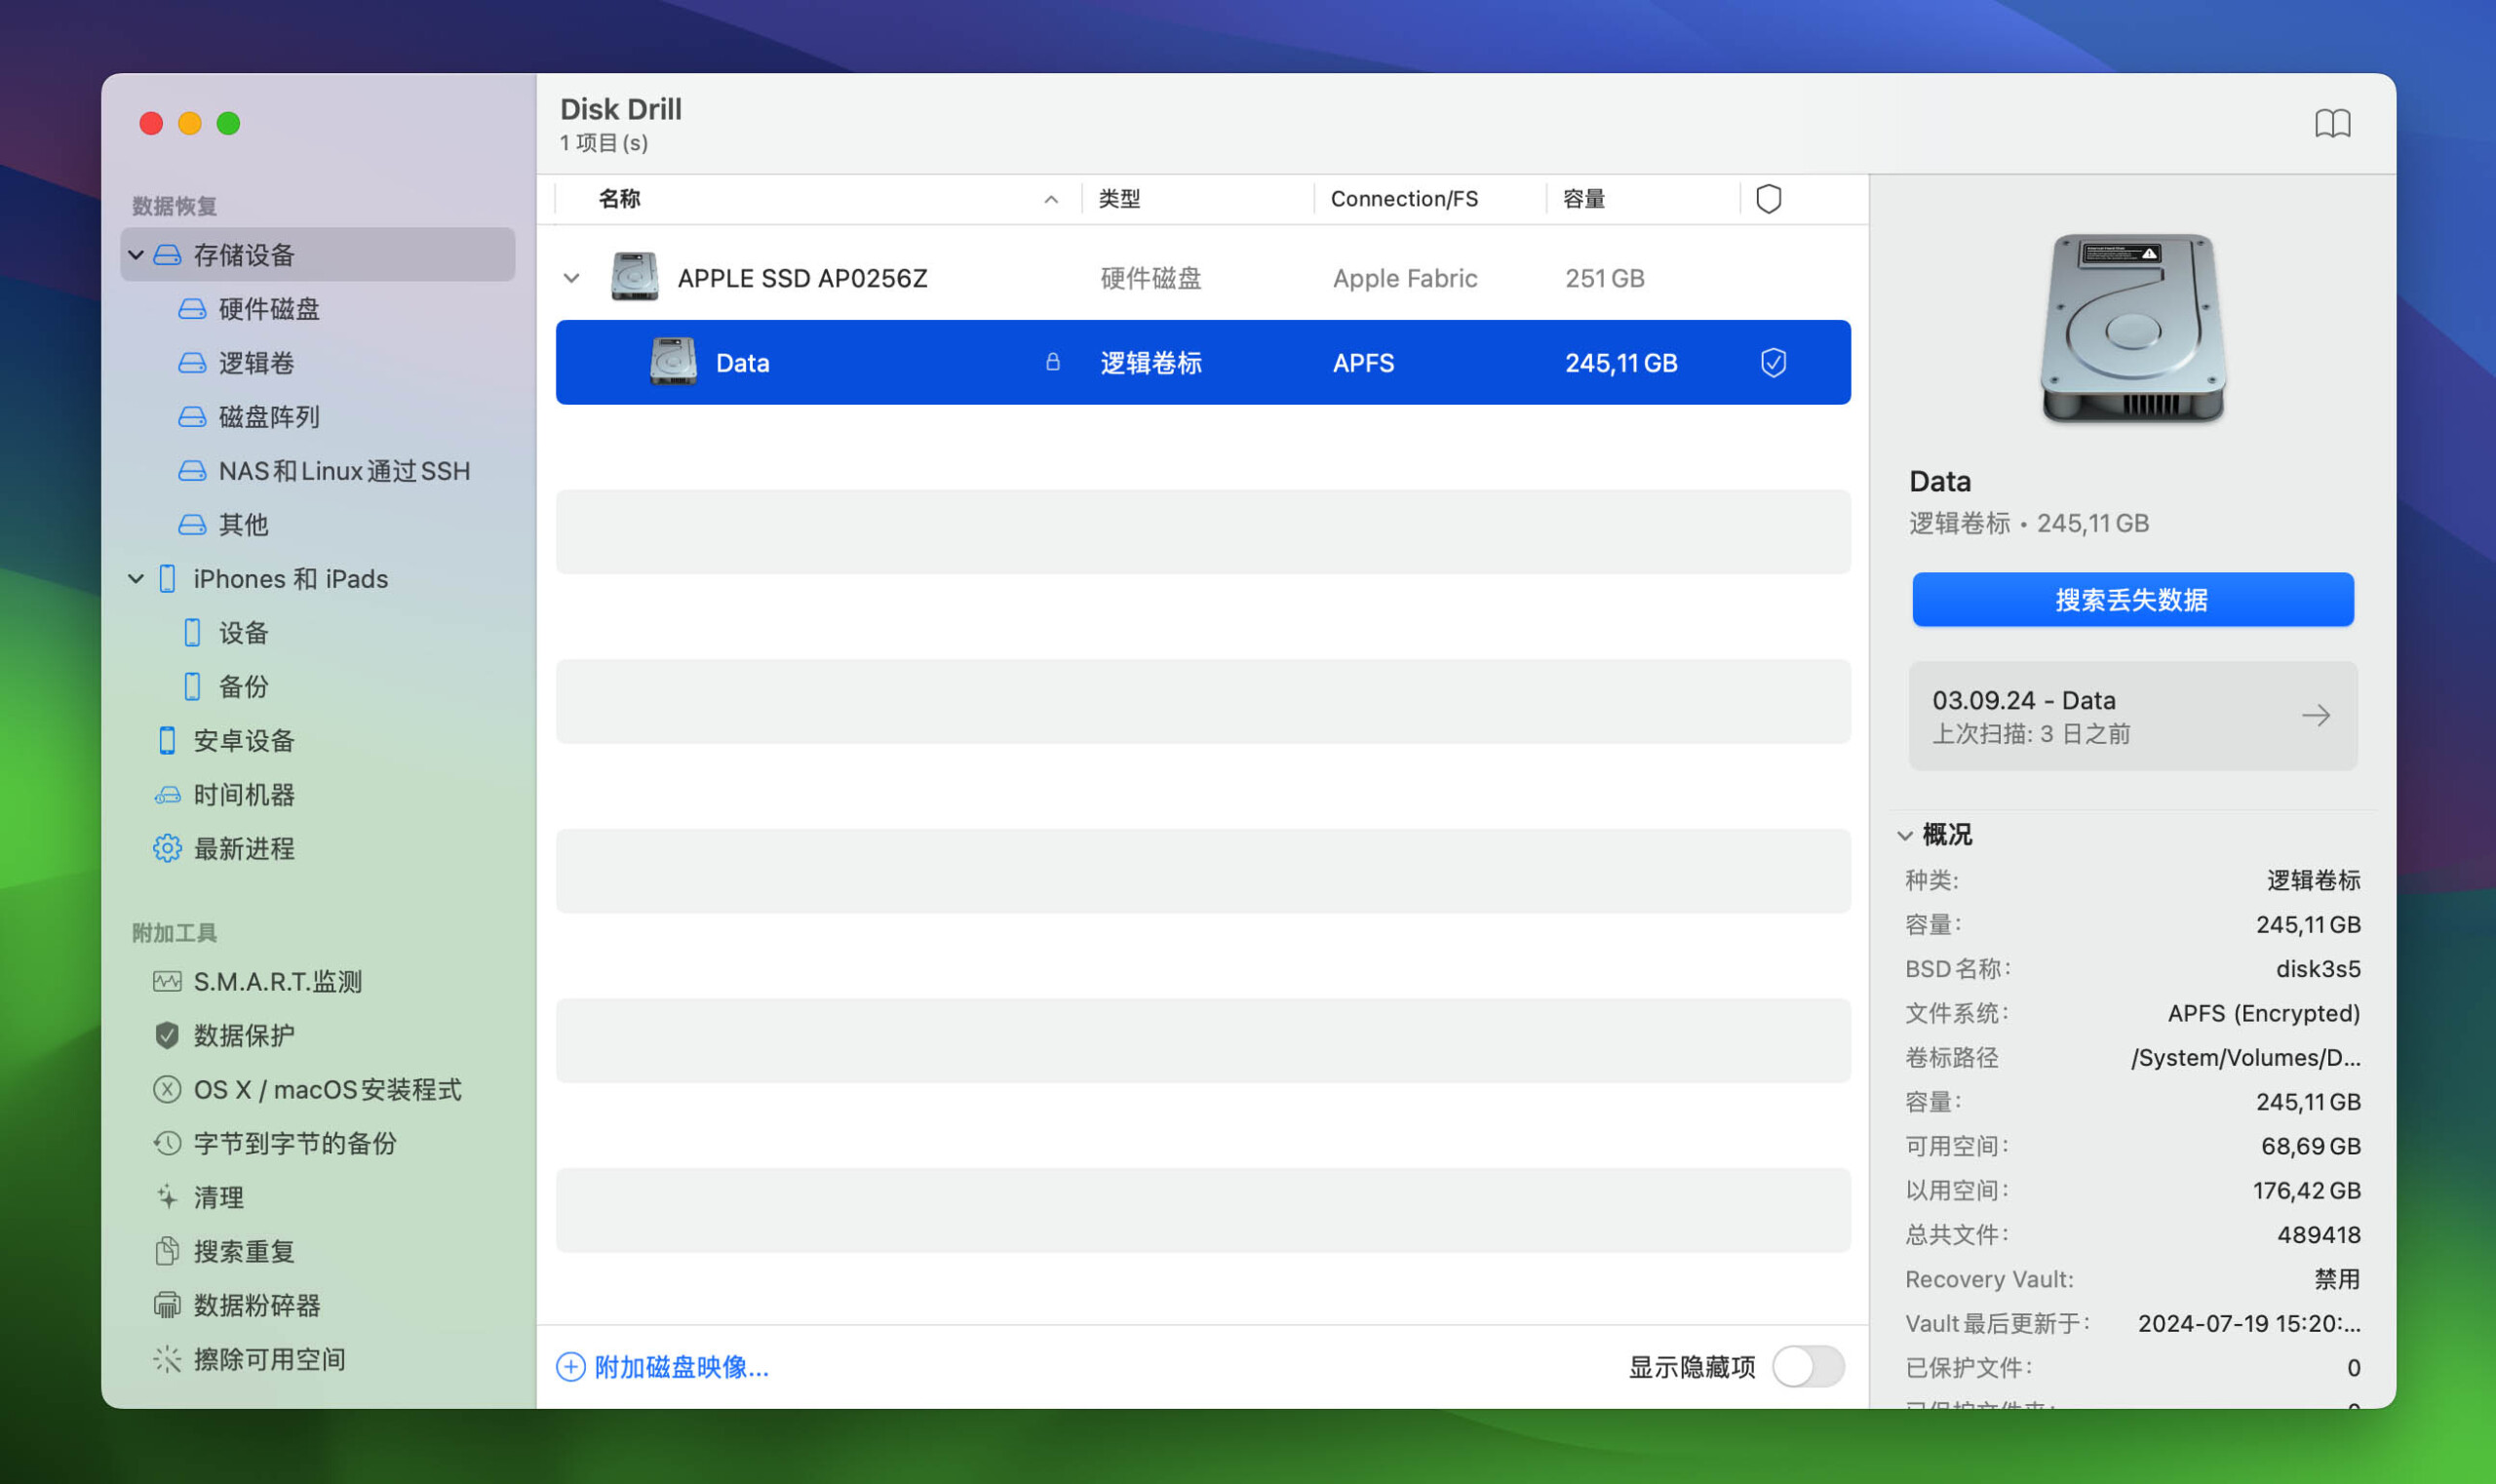The width and height of the screenshot is (2496, 1484).
Task: Click the 擦除可用空间 icon
Action: click(x=167, y=1360)
